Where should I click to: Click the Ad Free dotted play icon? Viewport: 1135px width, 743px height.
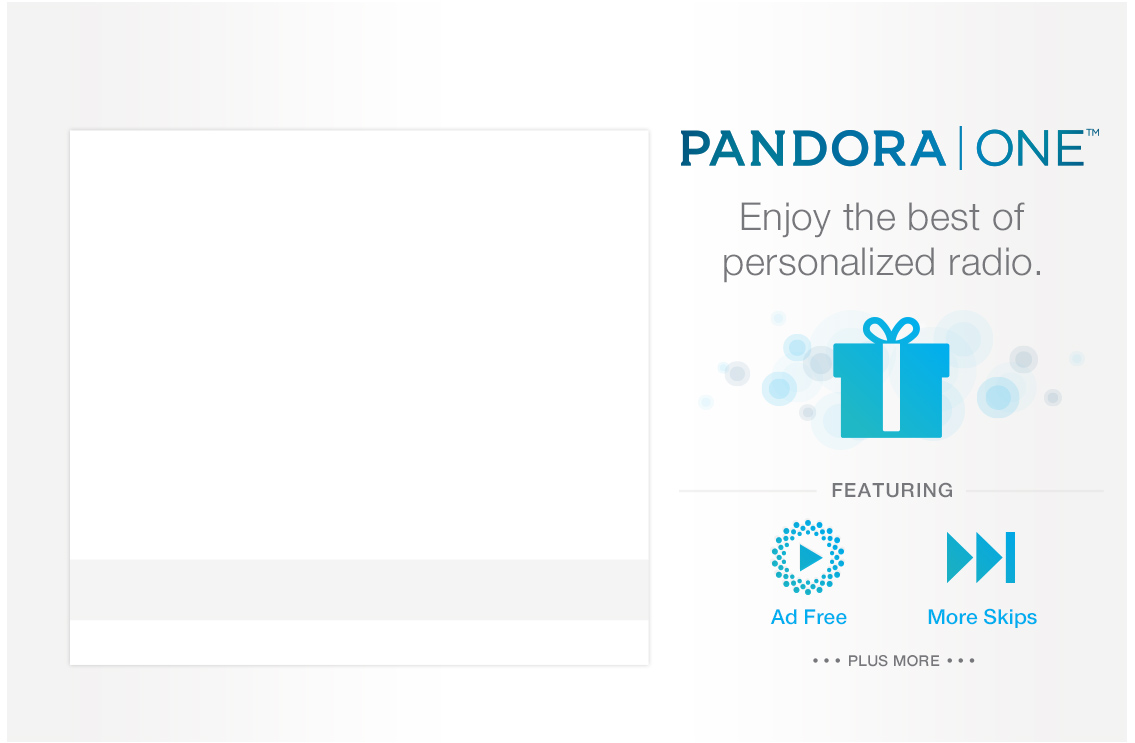tap(808, 557)
